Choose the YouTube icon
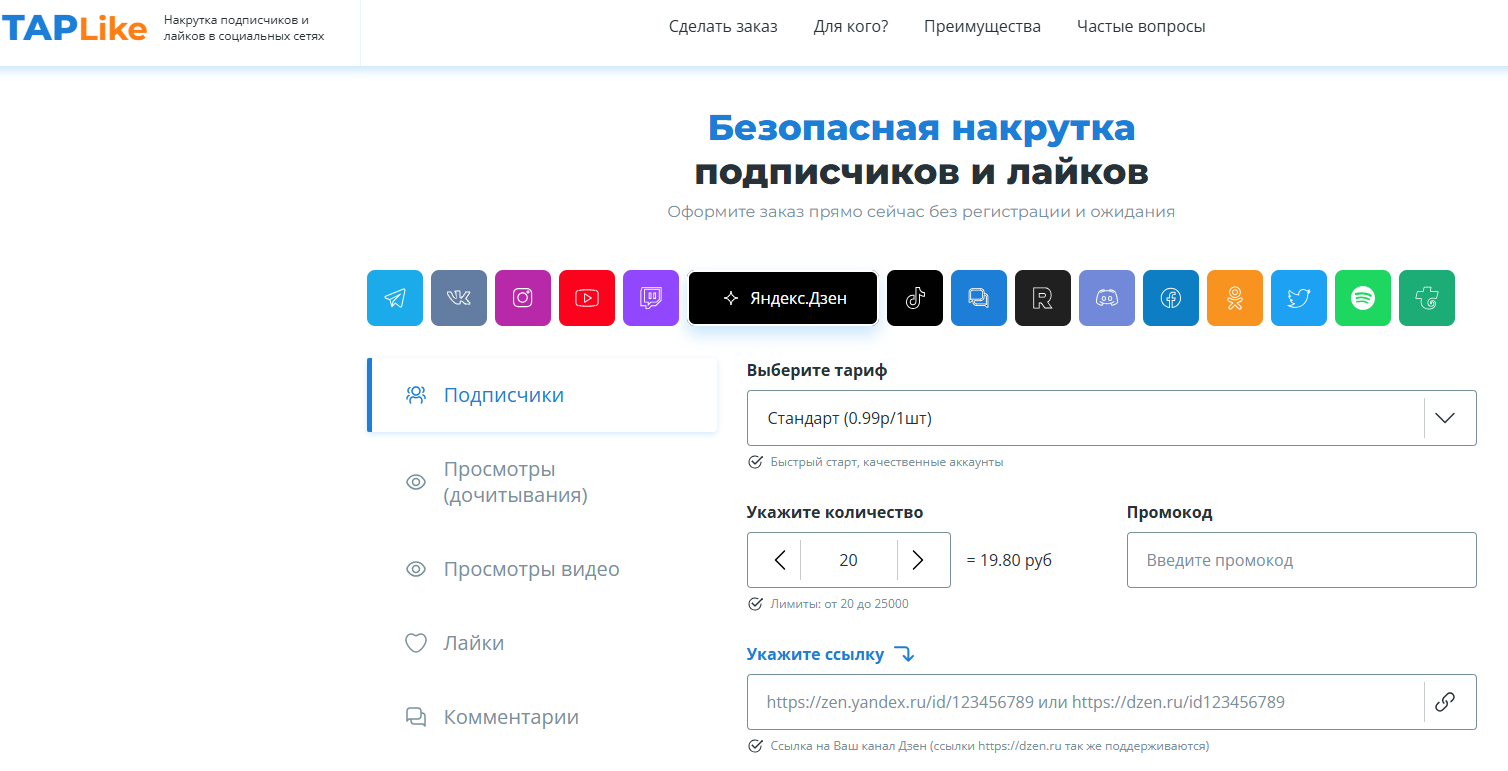Image resolution: width=1508 pixels, height=771 pixels. 587,298
